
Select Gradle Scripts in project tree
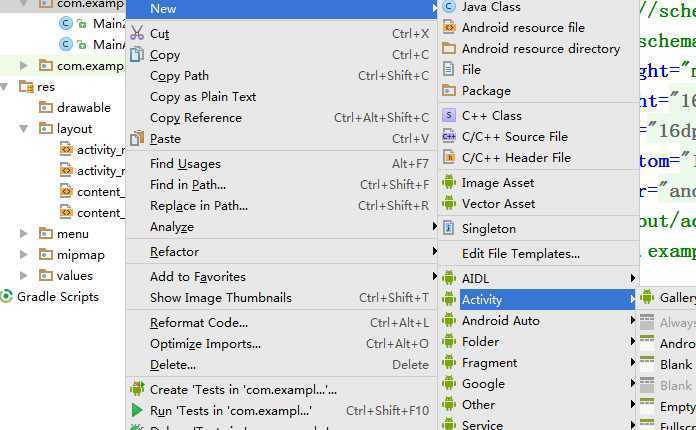pos(57,297)
